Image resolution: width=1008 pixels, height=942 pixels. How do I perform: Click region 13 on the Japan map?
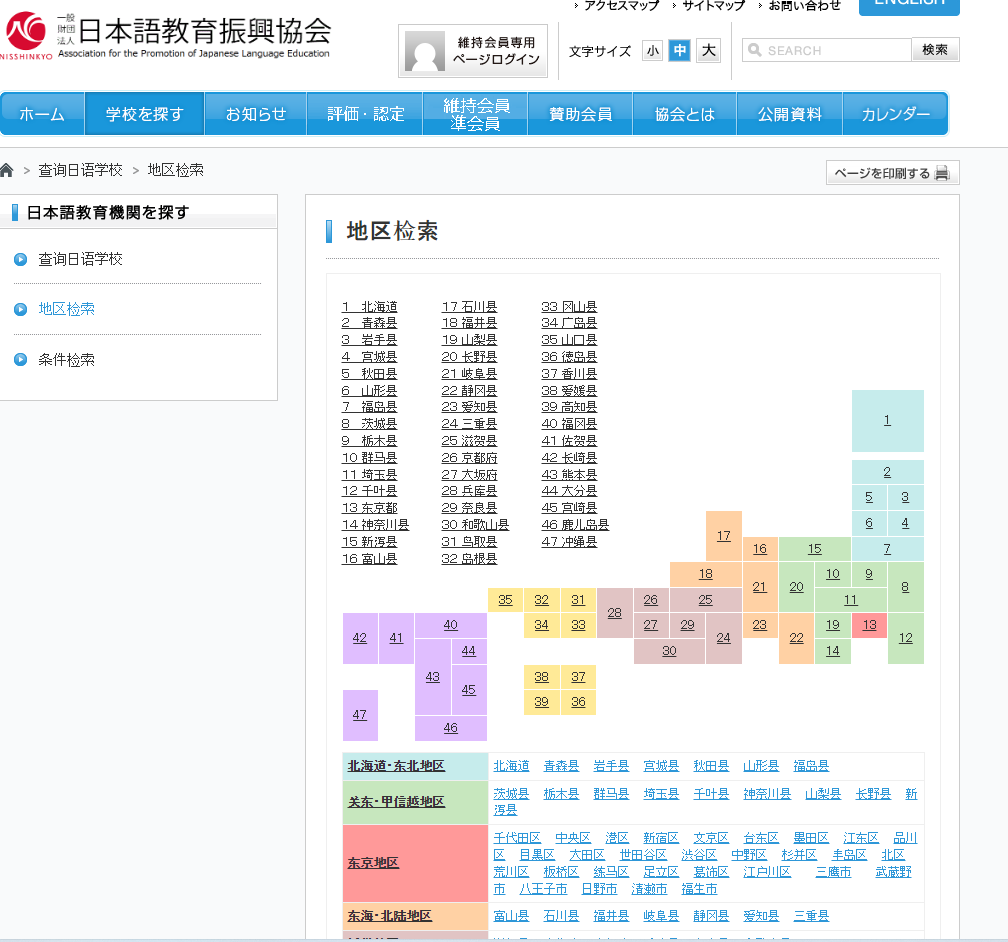(x=868, y=624)
